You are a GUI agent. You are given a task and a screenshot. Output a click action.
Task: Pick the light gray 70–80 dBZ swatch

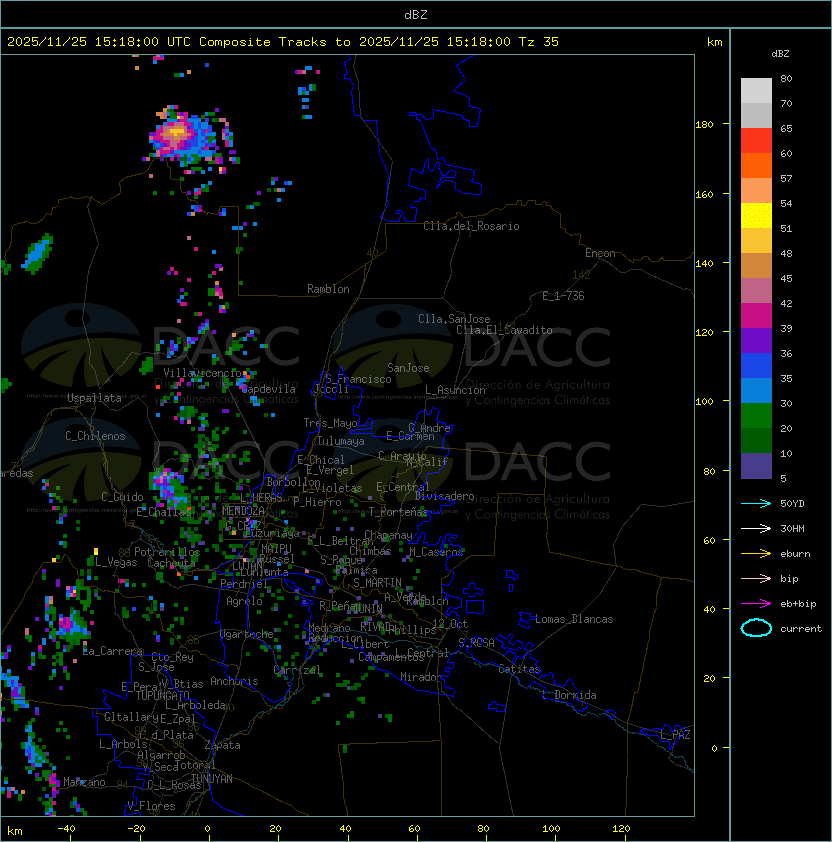[x=756, y=90]
